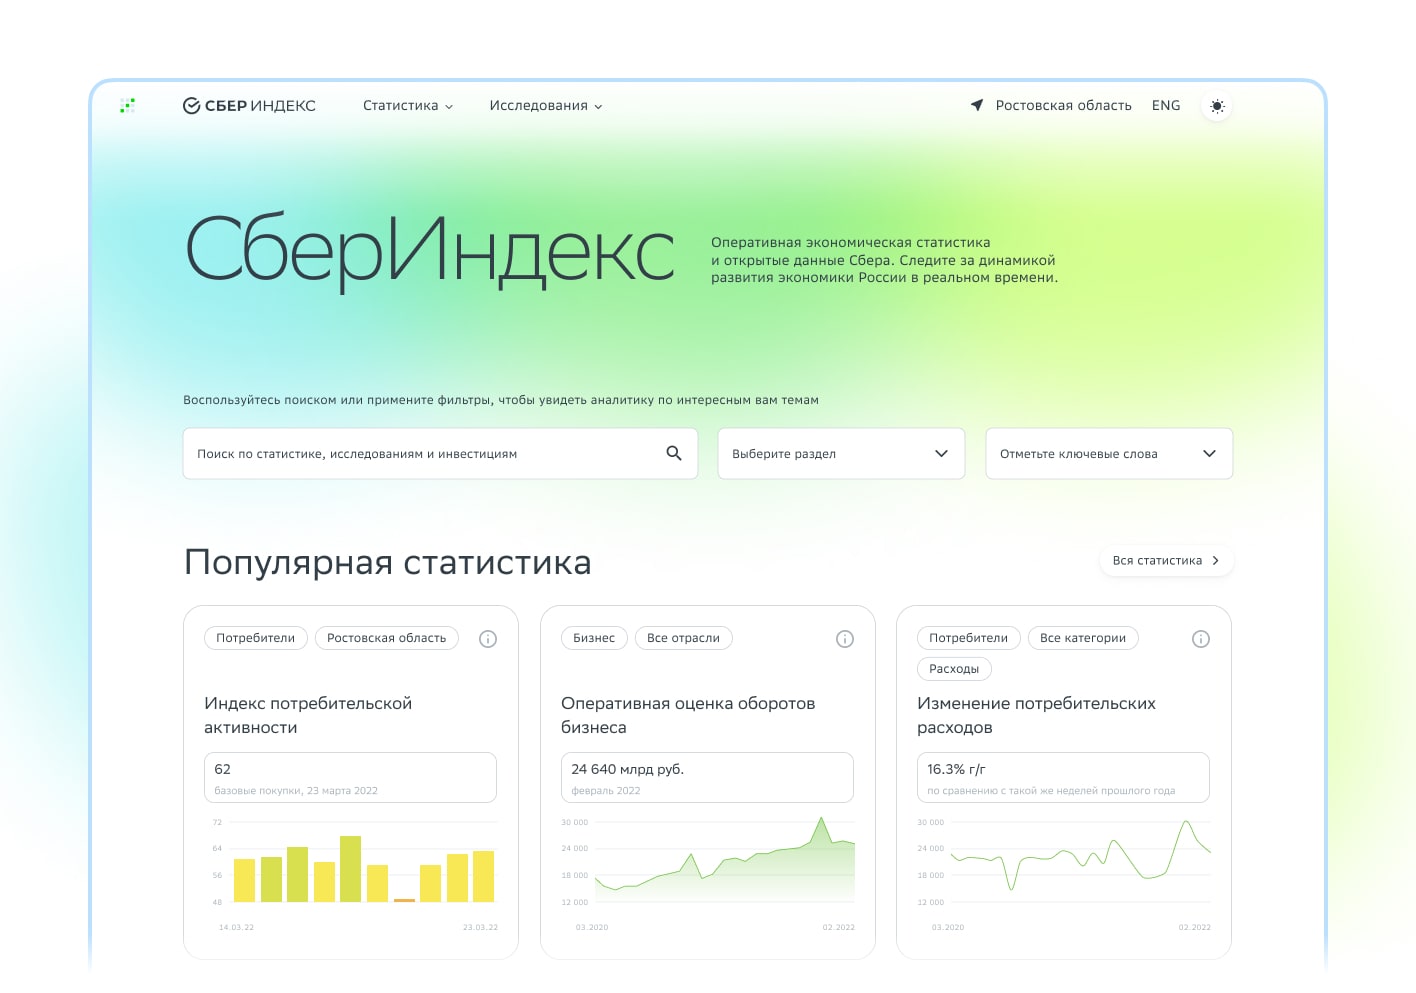This screenshot has width=1416, height=993.
Task: Click the search magnifier icon
Action: pyautogui.click(x=674, y=453)
